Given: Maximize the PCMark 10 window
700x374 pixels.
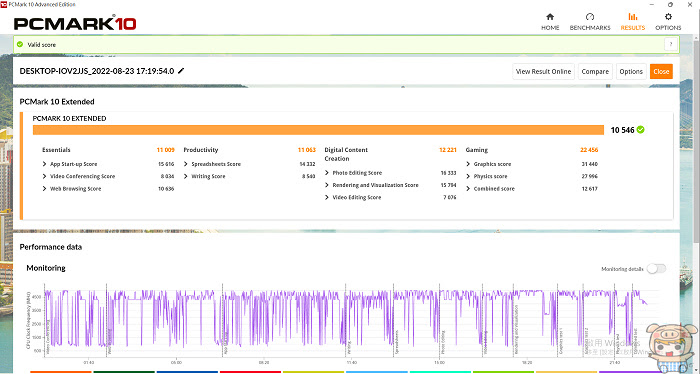Looking at the screenshot, I should point(670,4).
